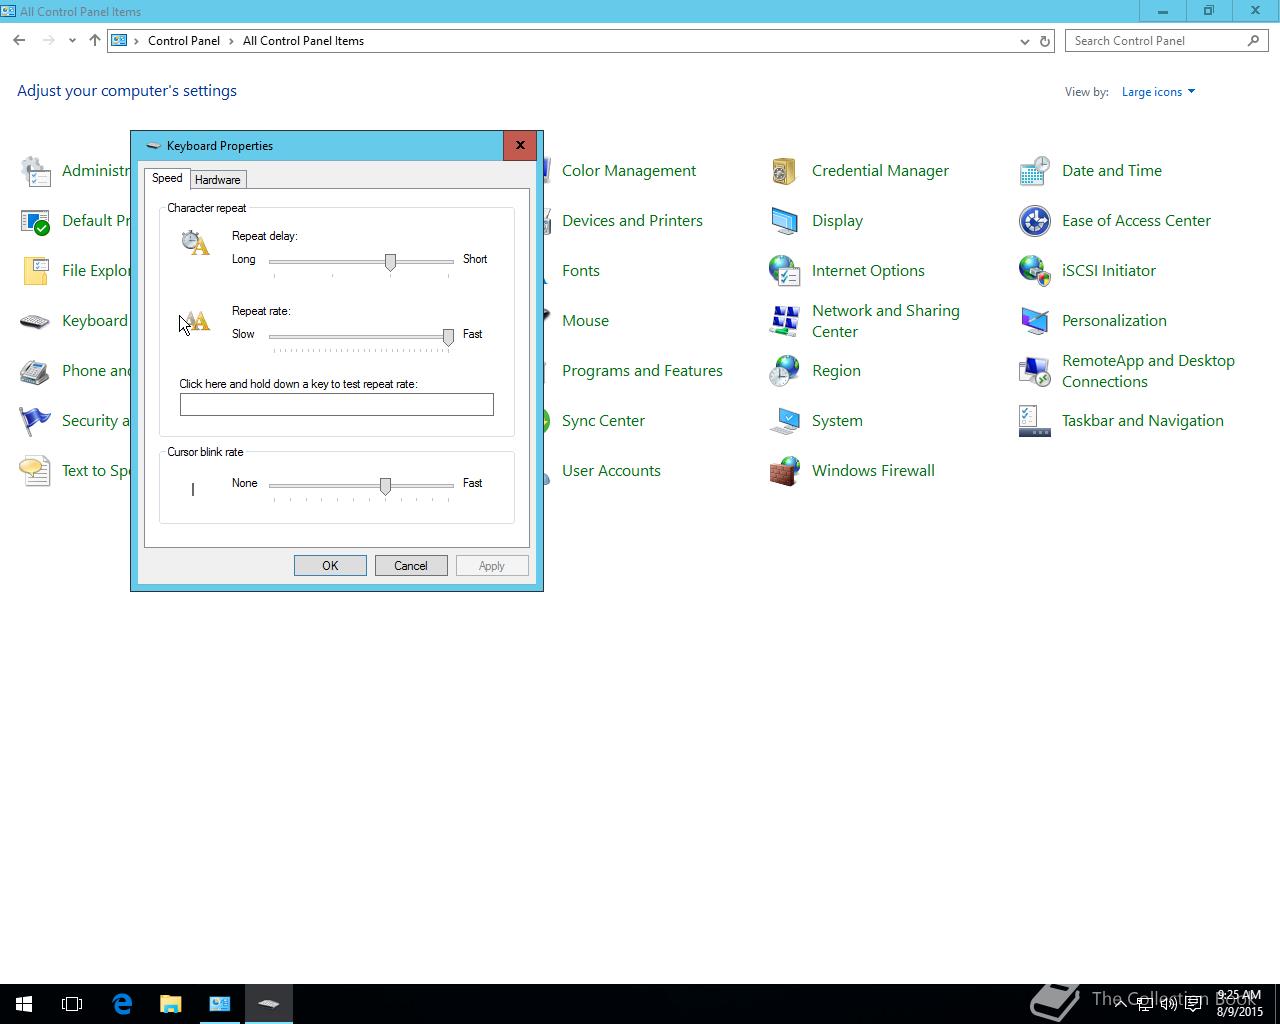1280x1024 pixels.
Task: Click the Repeat delay slider thumb
Action: coord(390,261)
